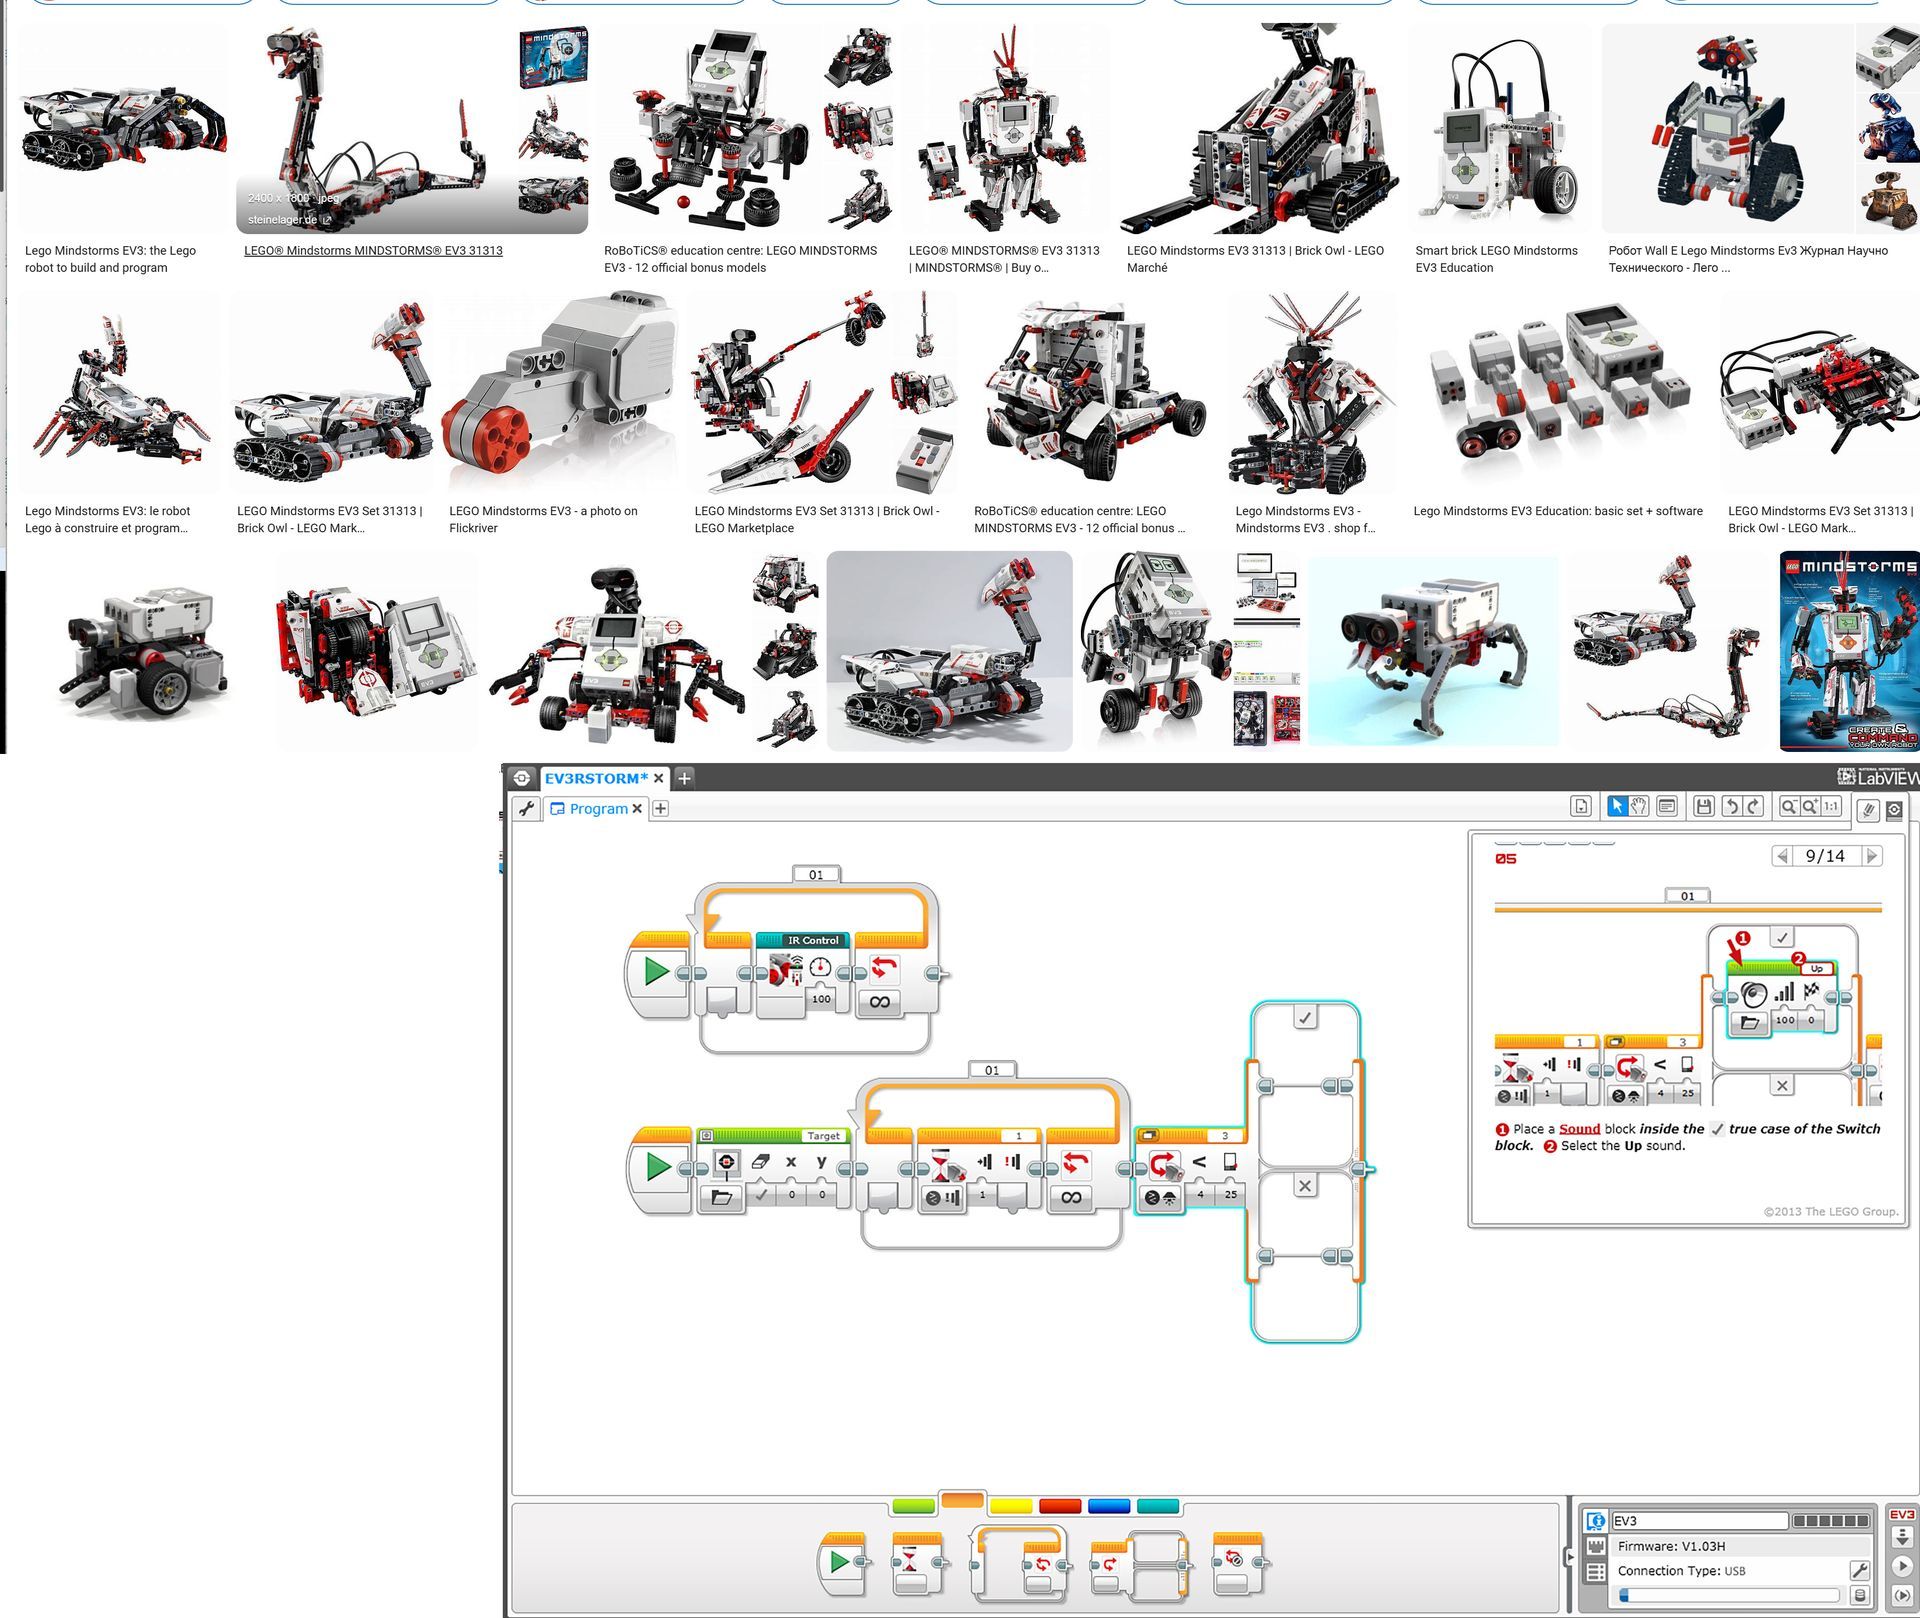The height and width of the screenshot is (1618, 1920).
Task: Go to next instruction step arrow
Action: pyautogui.click(x=1872, y=856)
